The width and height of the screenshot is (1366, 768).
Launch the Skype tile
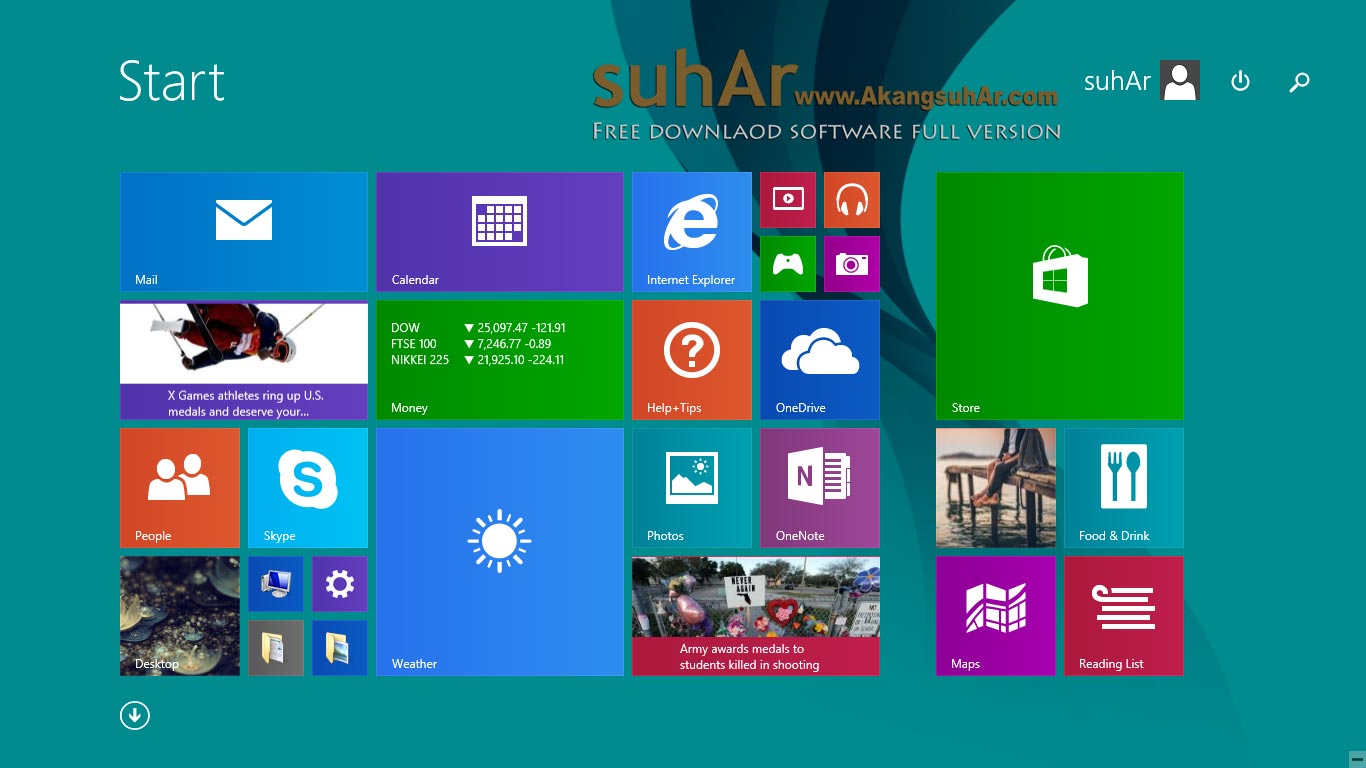(x=308, y=488)
